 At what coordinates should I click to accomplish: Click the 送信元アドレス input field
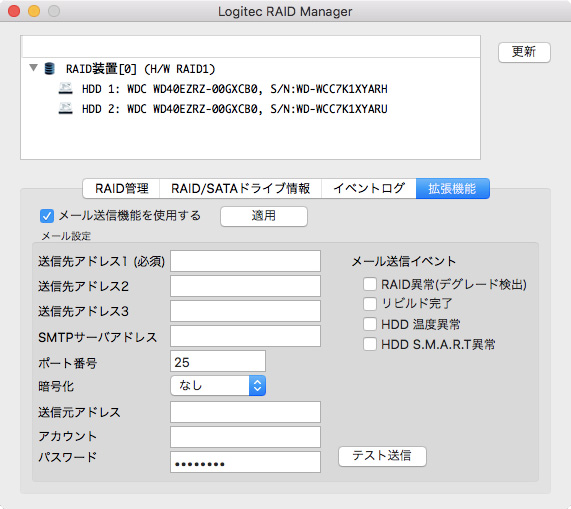tap(245, 412)
